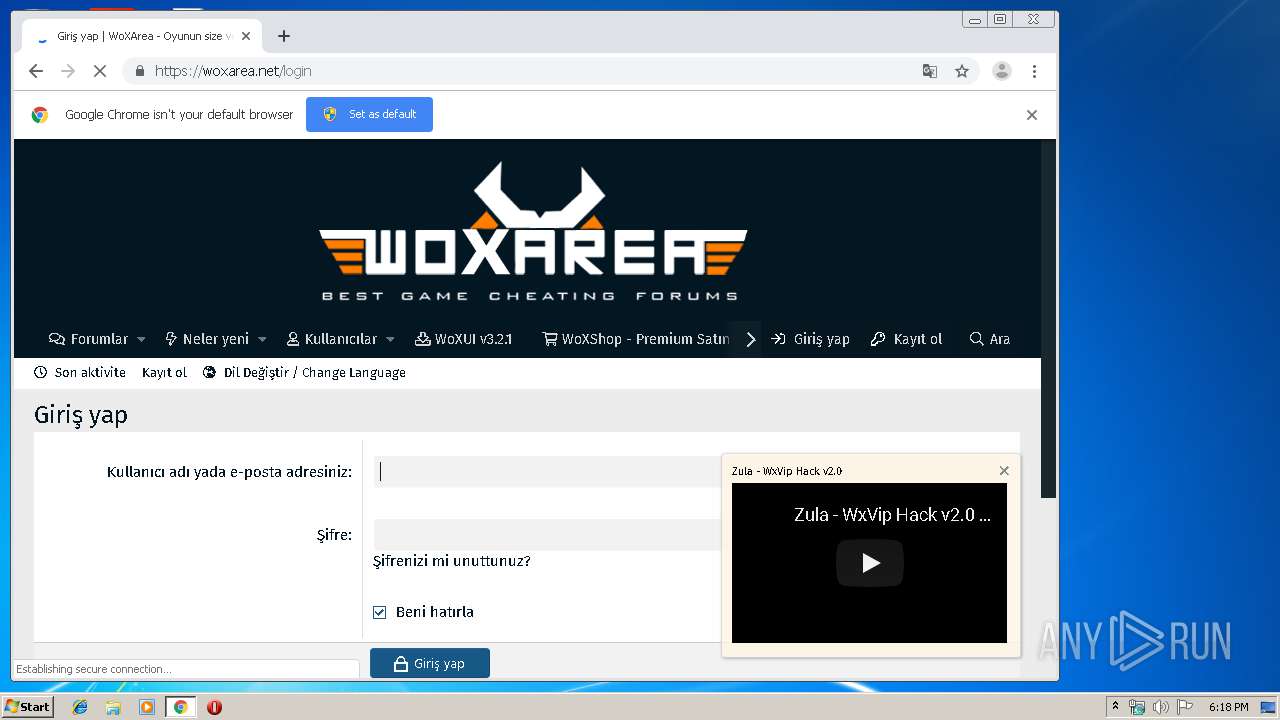
Task: Open the Ara search in the navigation bar
Action: (x=990, y=339)
